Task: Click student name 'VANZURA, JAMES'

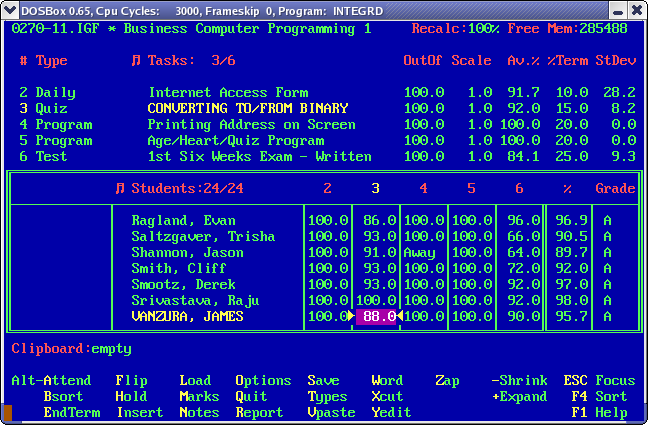Action: 187,317
